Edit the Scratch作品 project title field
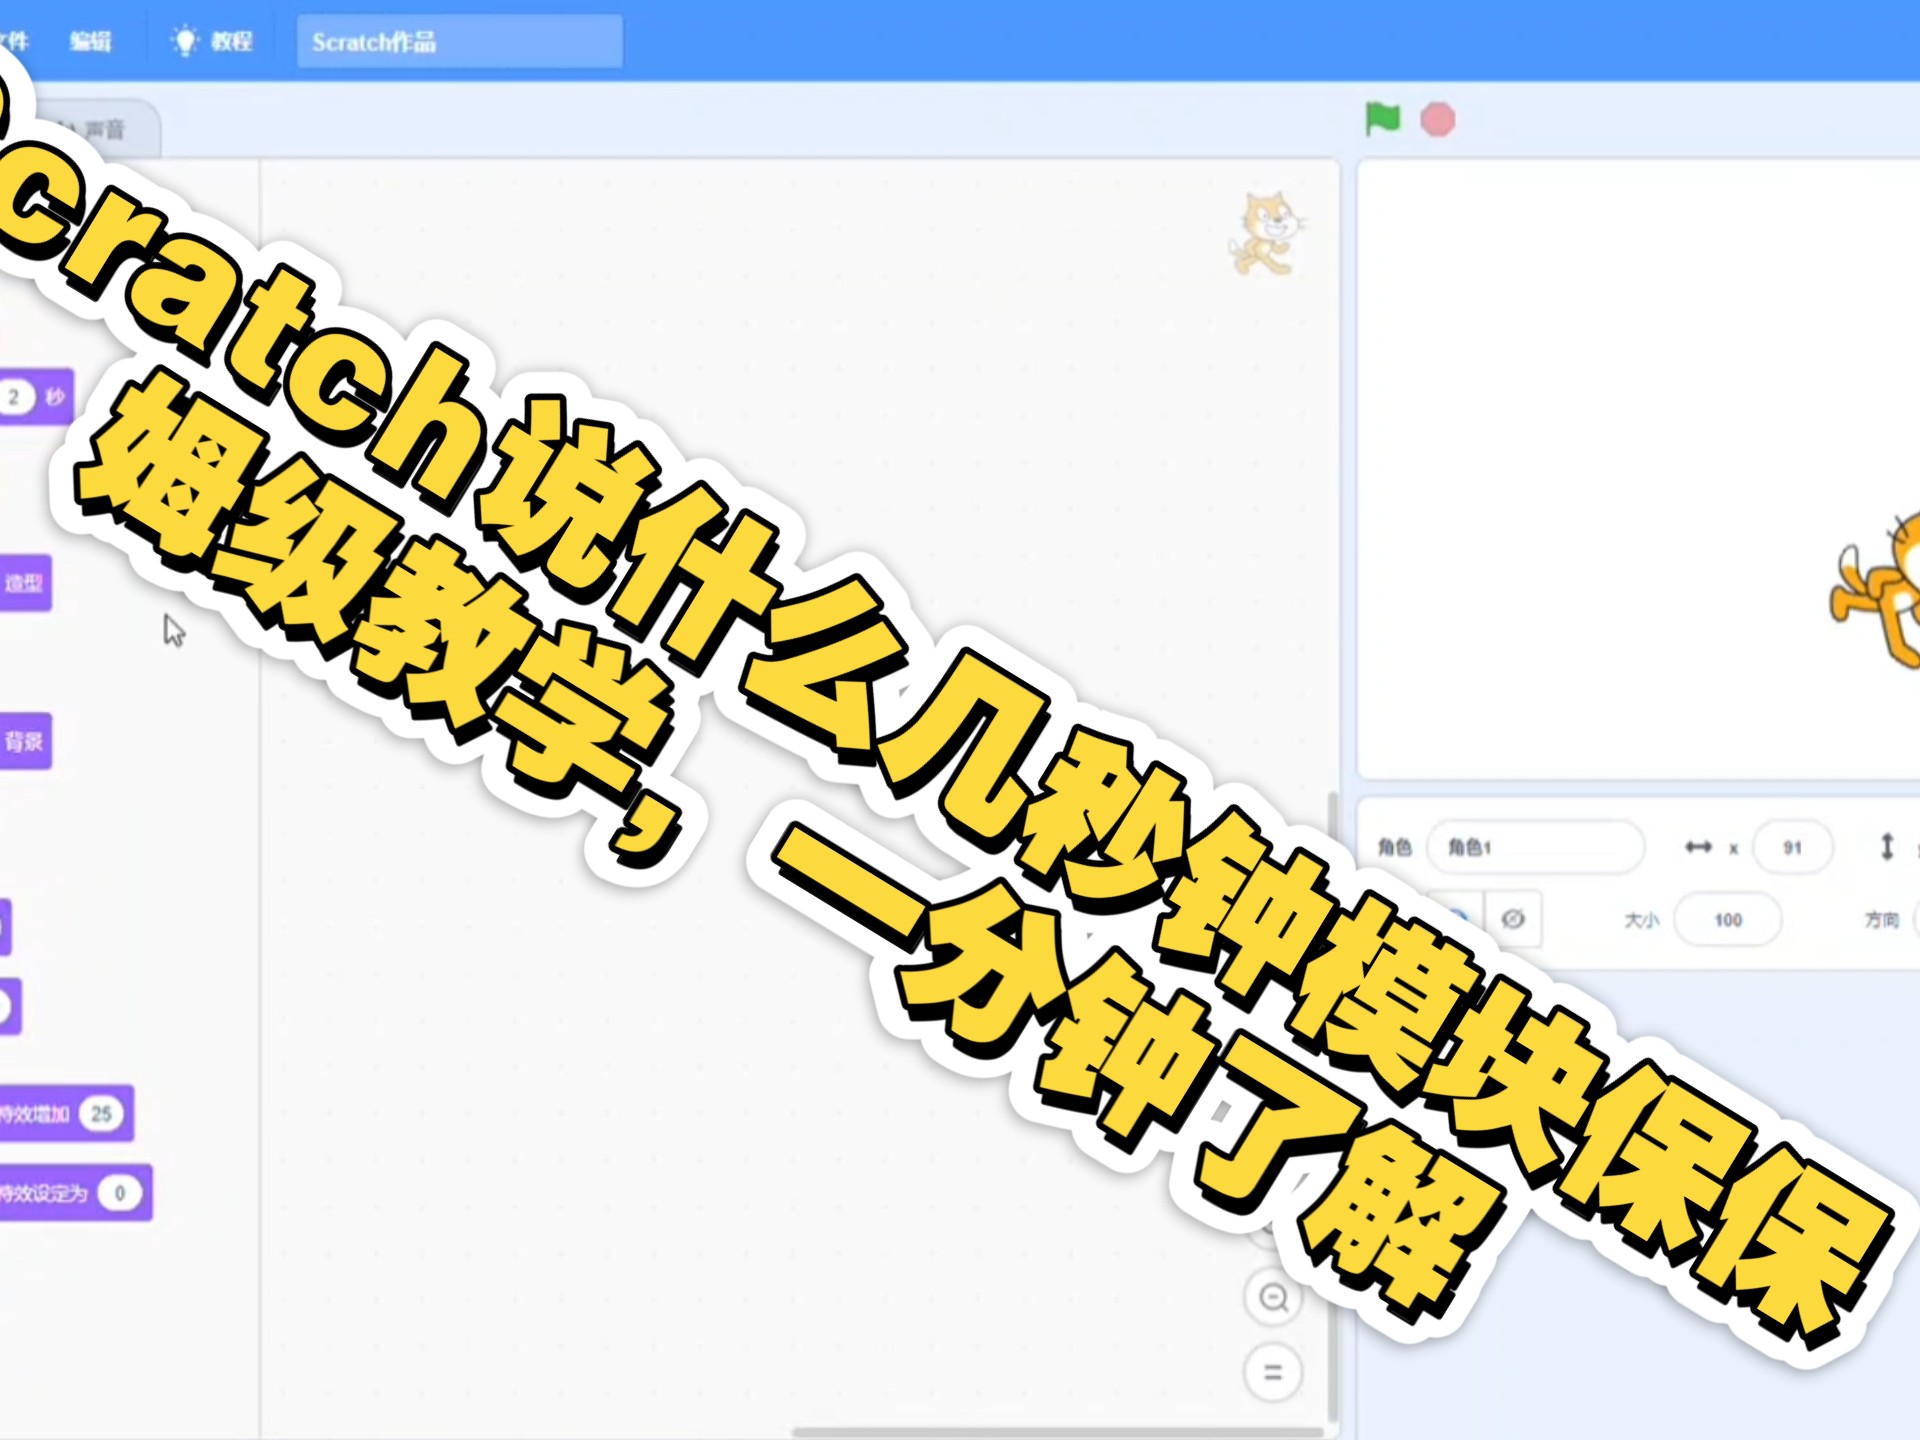Viewport: 1920px width, 1440px height. click(460, 42)
